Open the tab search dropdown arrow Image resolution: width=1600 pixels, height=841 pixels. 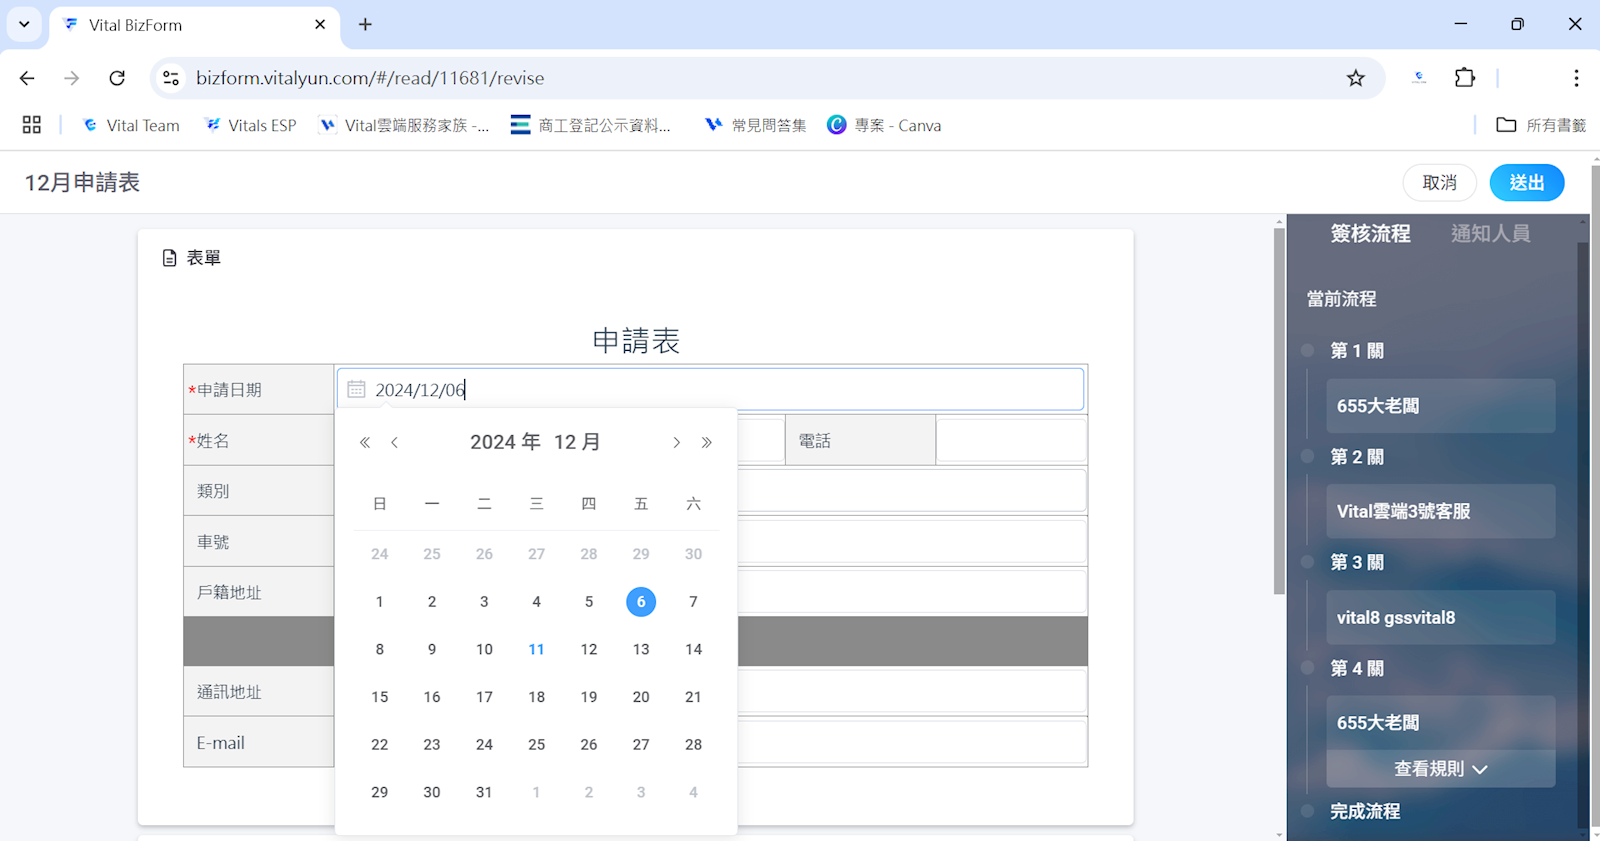coord(24,24)
